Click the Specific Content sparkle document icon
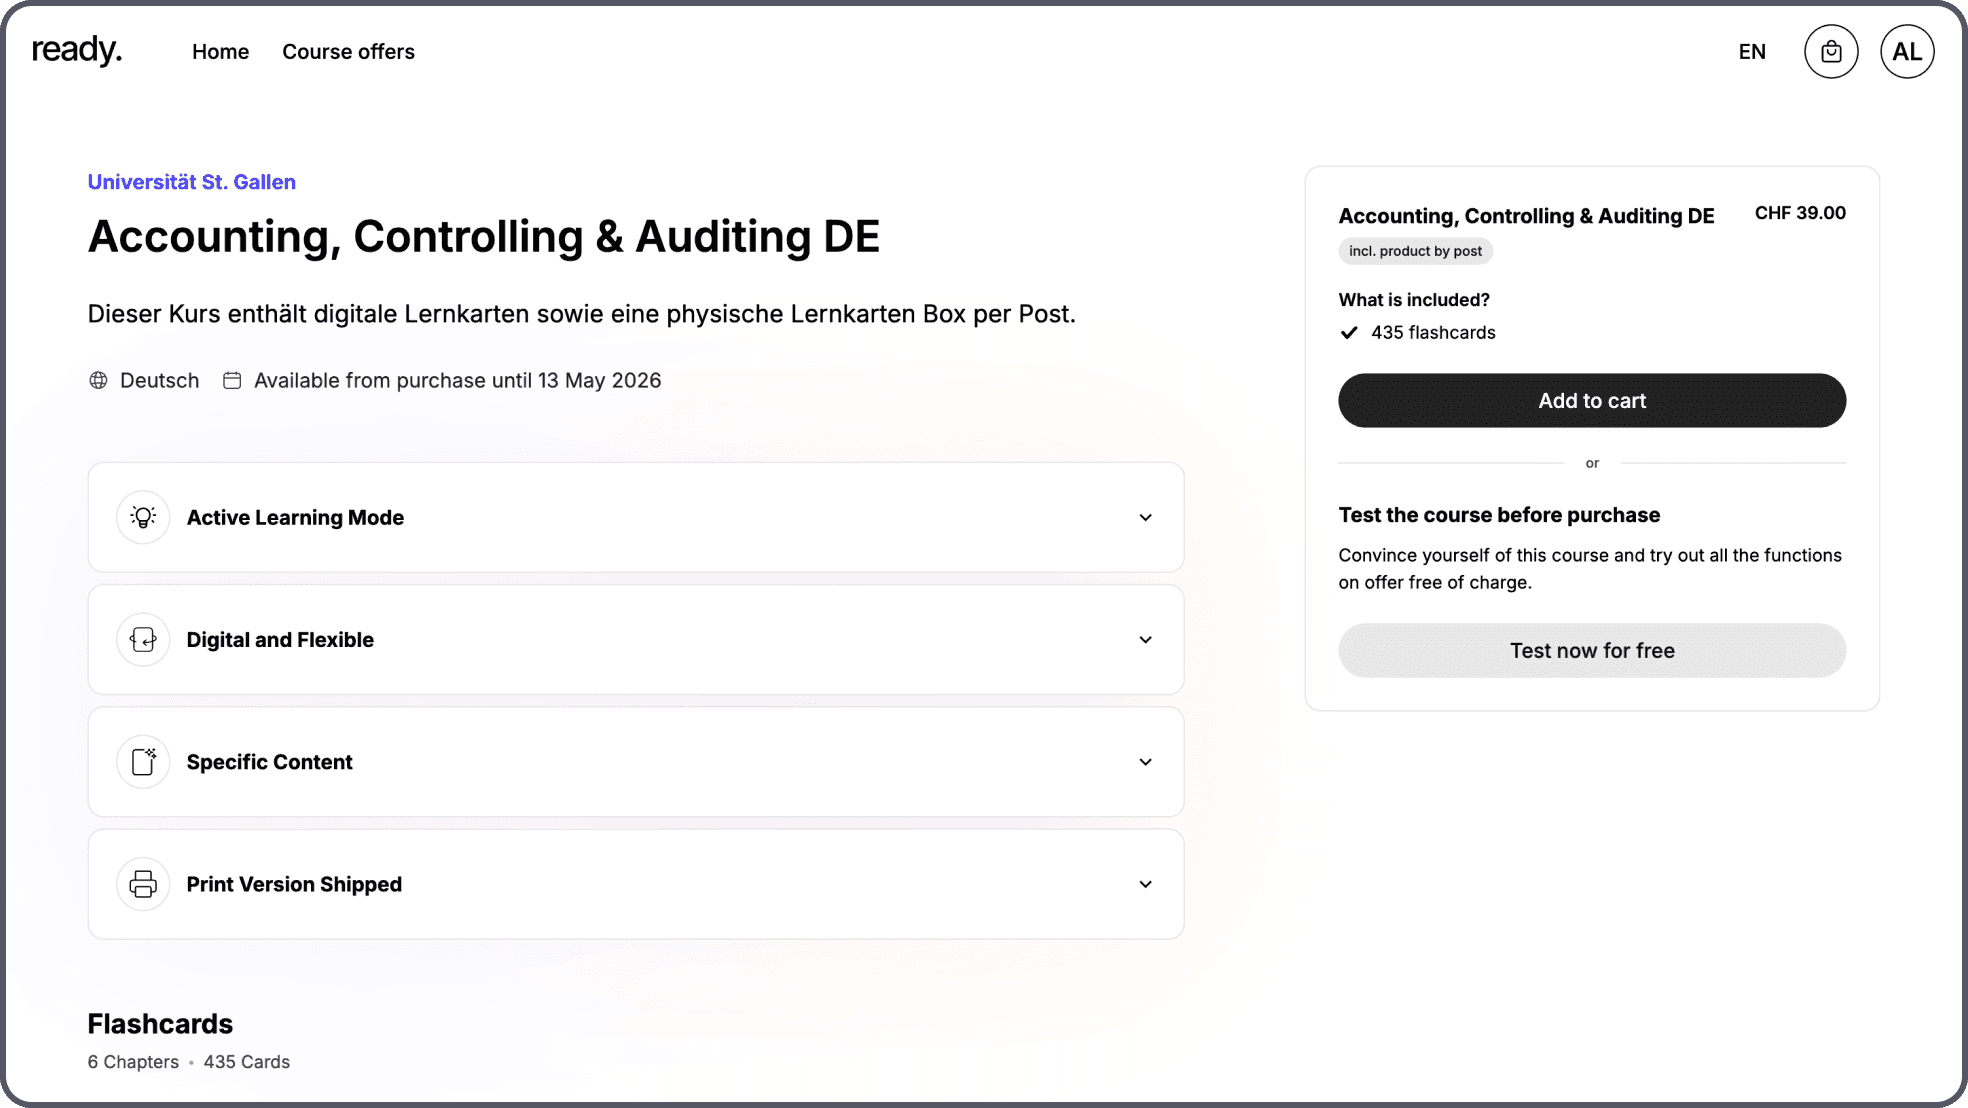 pyautogui.click(x=143, y=762)
